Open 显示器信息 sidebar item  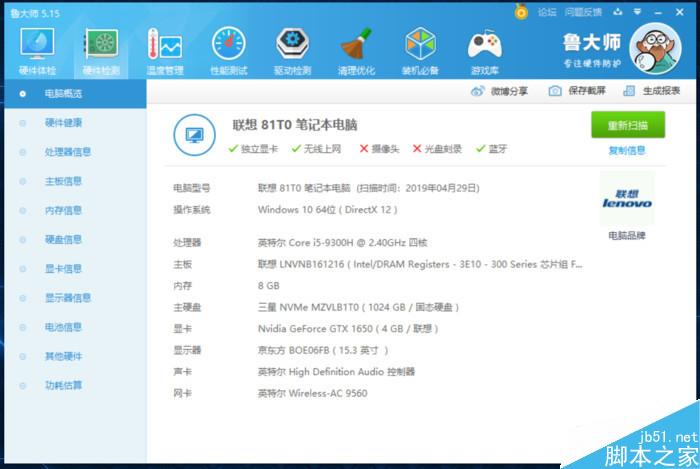pyautogui.click(x=75, y=298)
